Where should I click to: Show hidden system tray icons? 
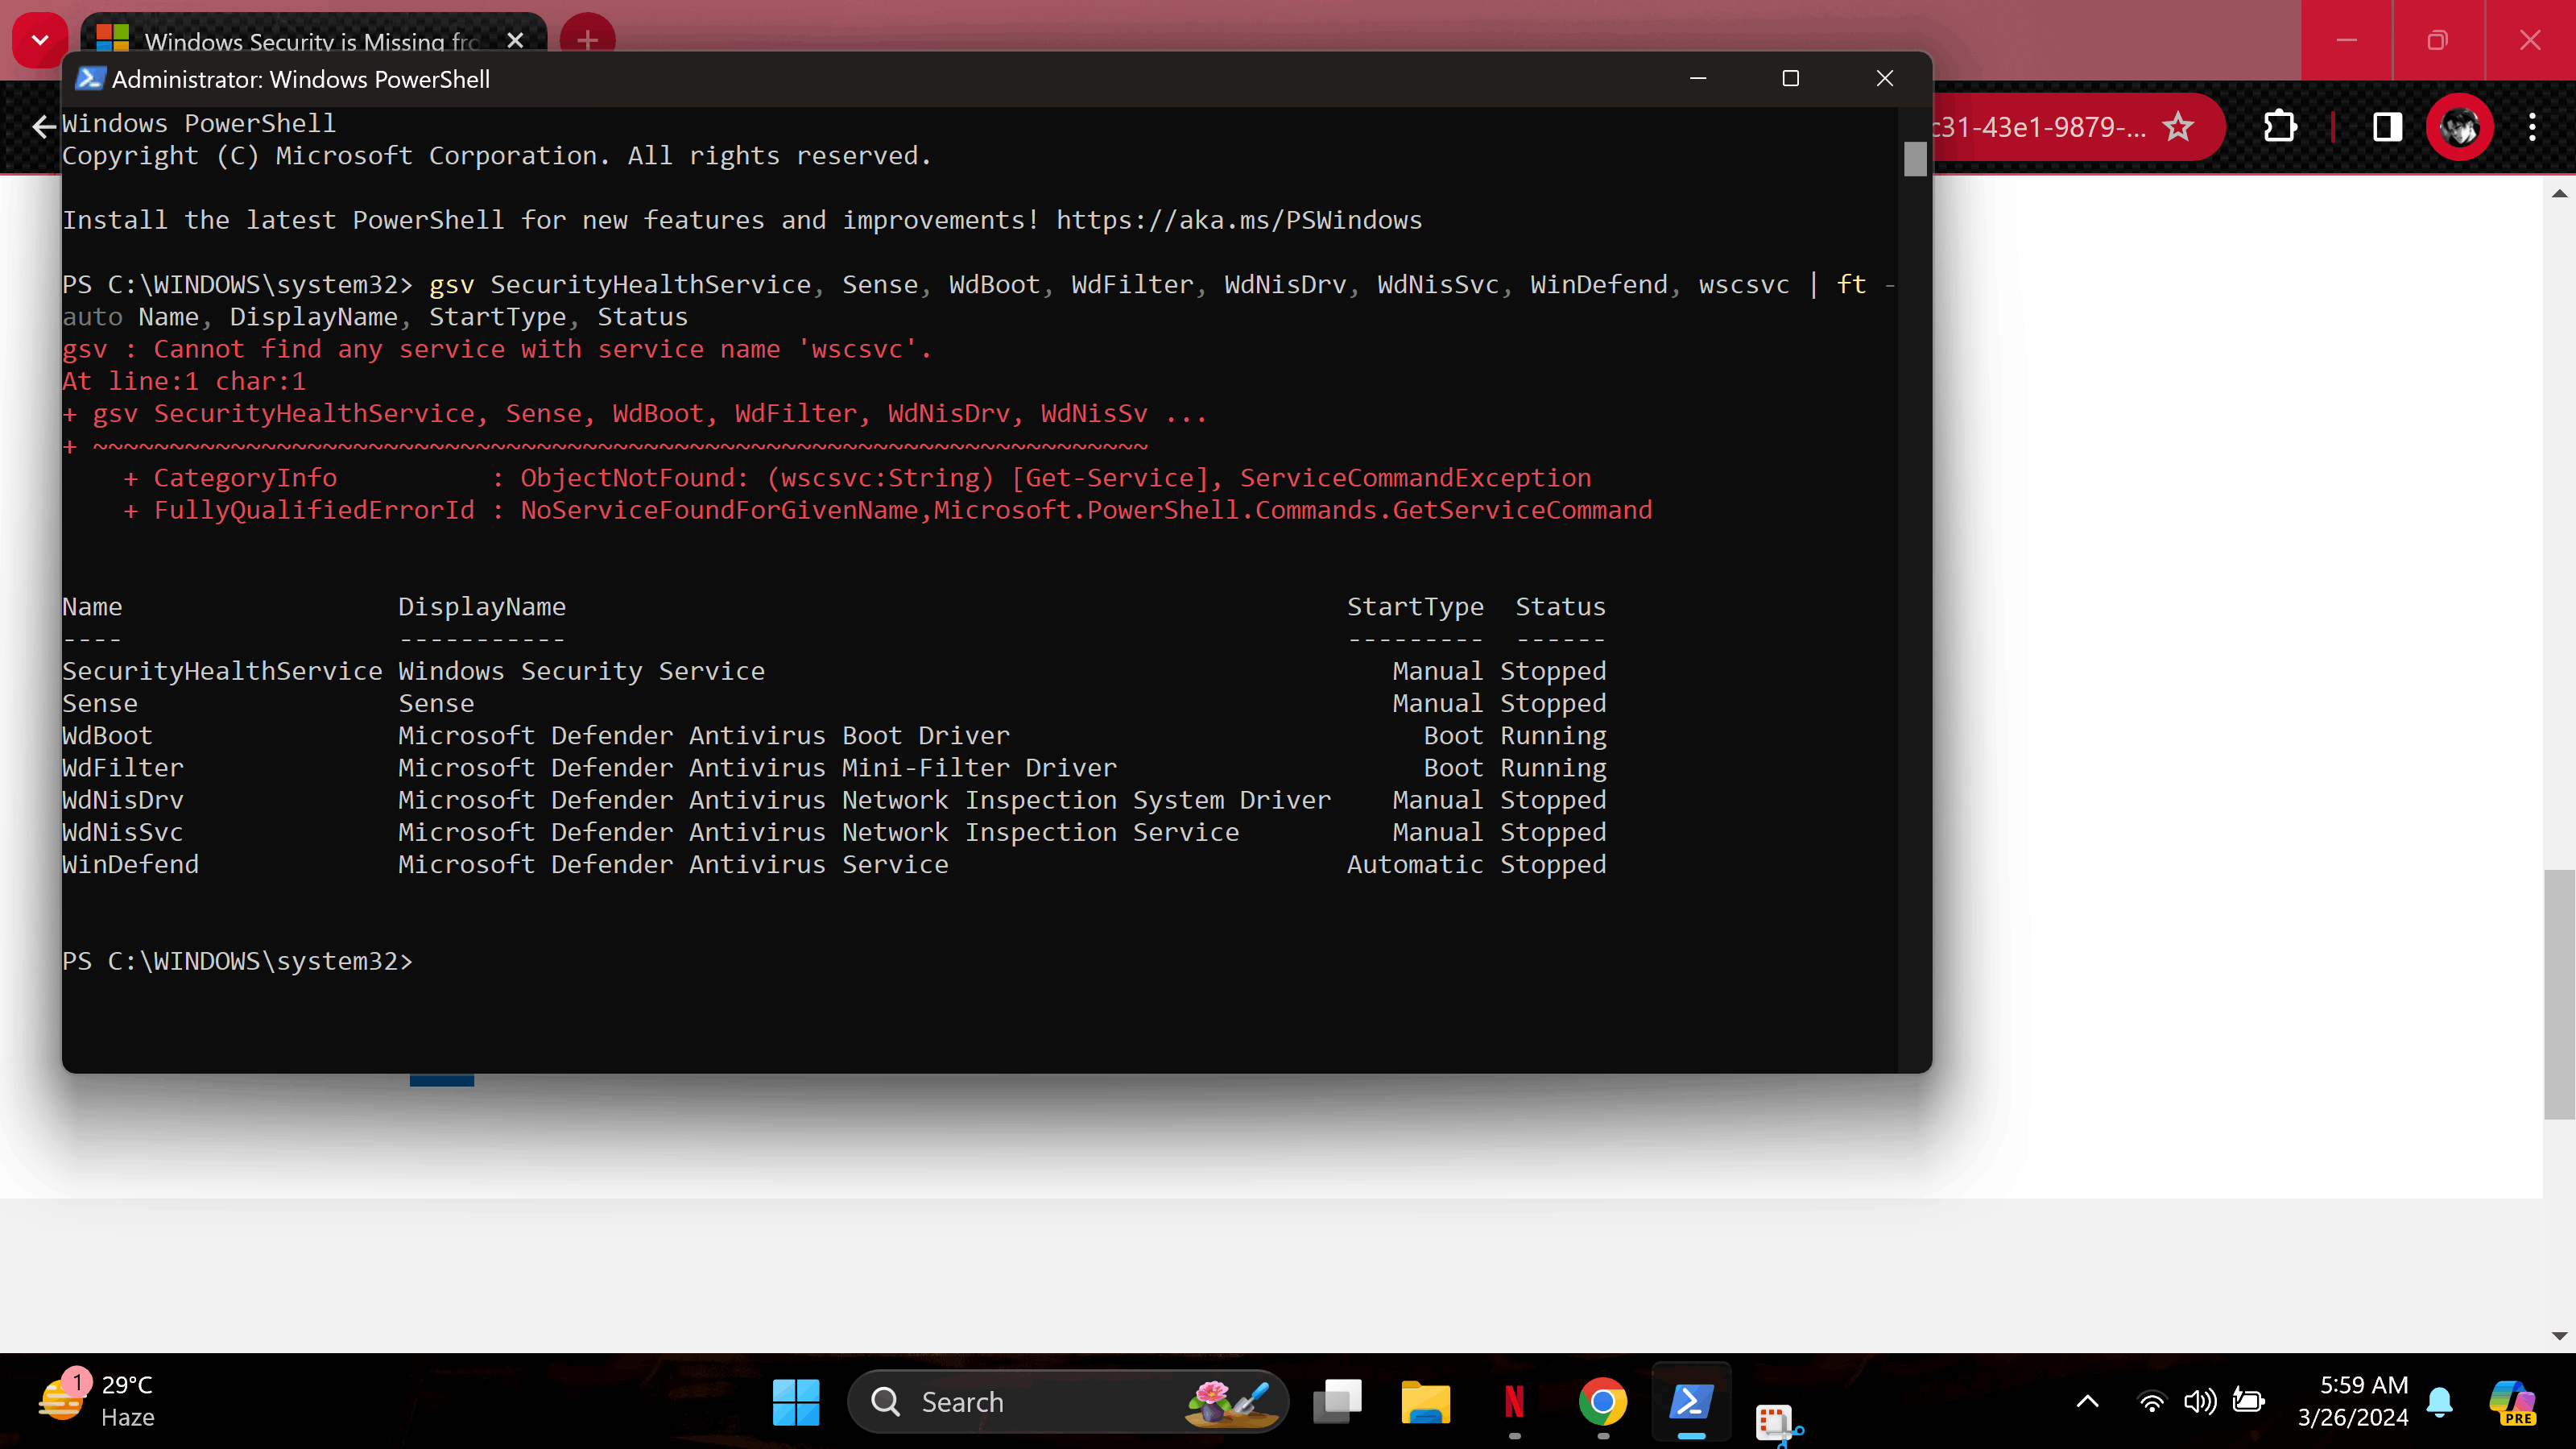[x=2087, y=1402]
